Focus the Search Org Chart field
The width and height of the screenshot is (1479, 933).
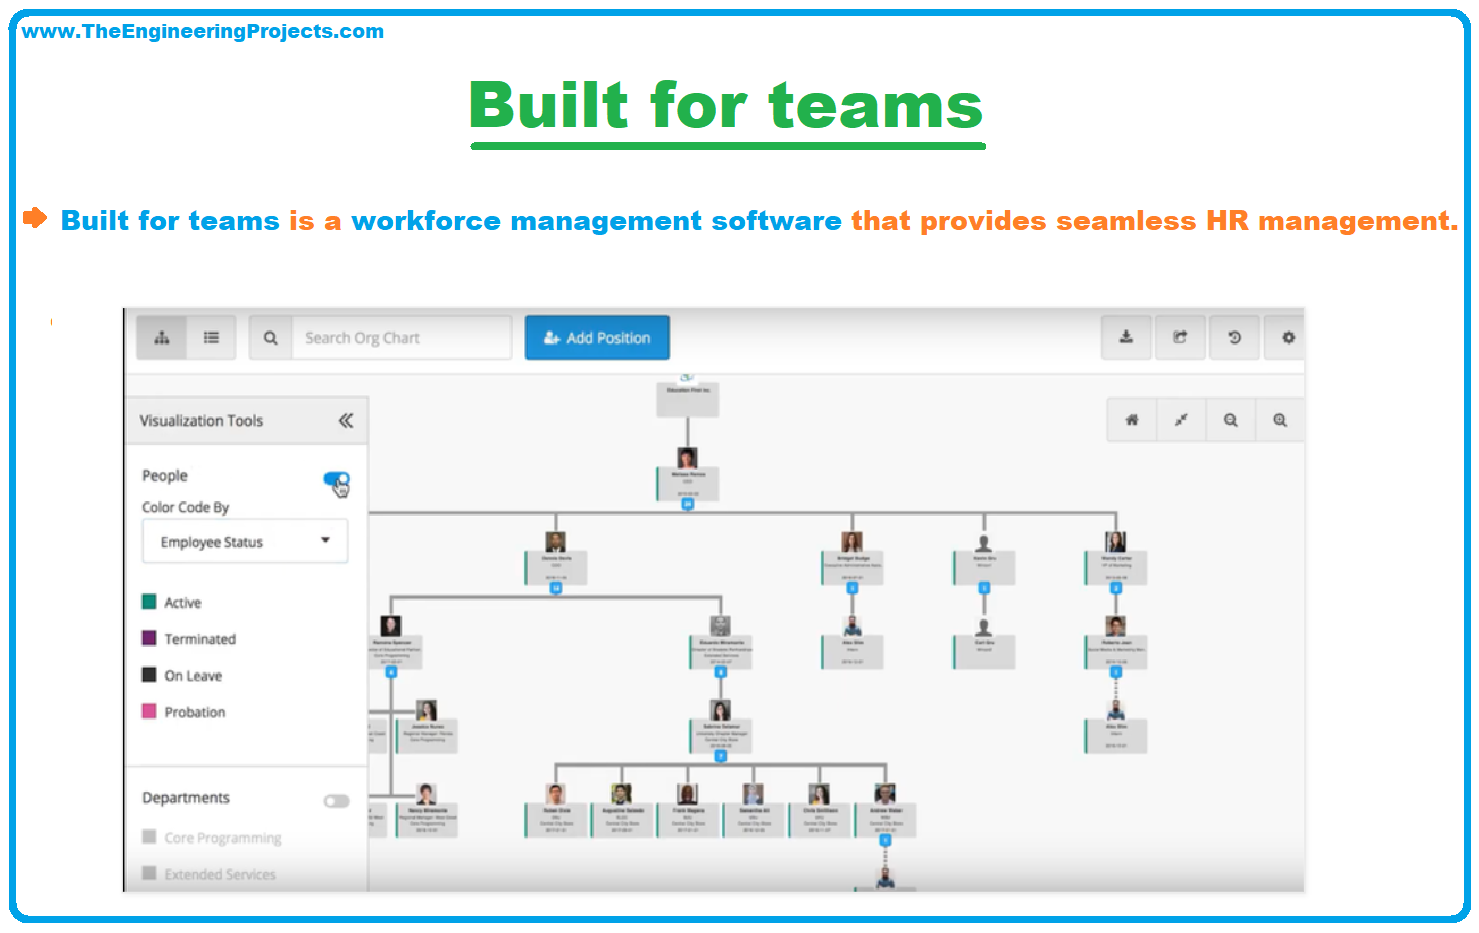pos(401,338)
